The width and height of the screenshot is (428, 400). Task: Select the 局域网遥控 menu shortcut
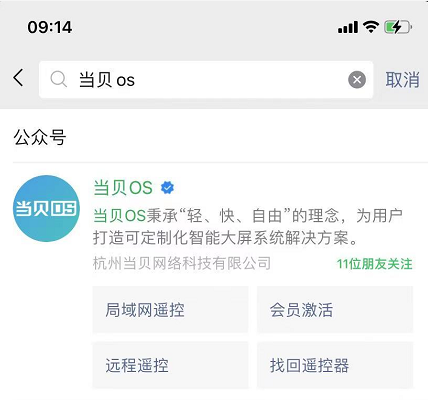[170, 310]
